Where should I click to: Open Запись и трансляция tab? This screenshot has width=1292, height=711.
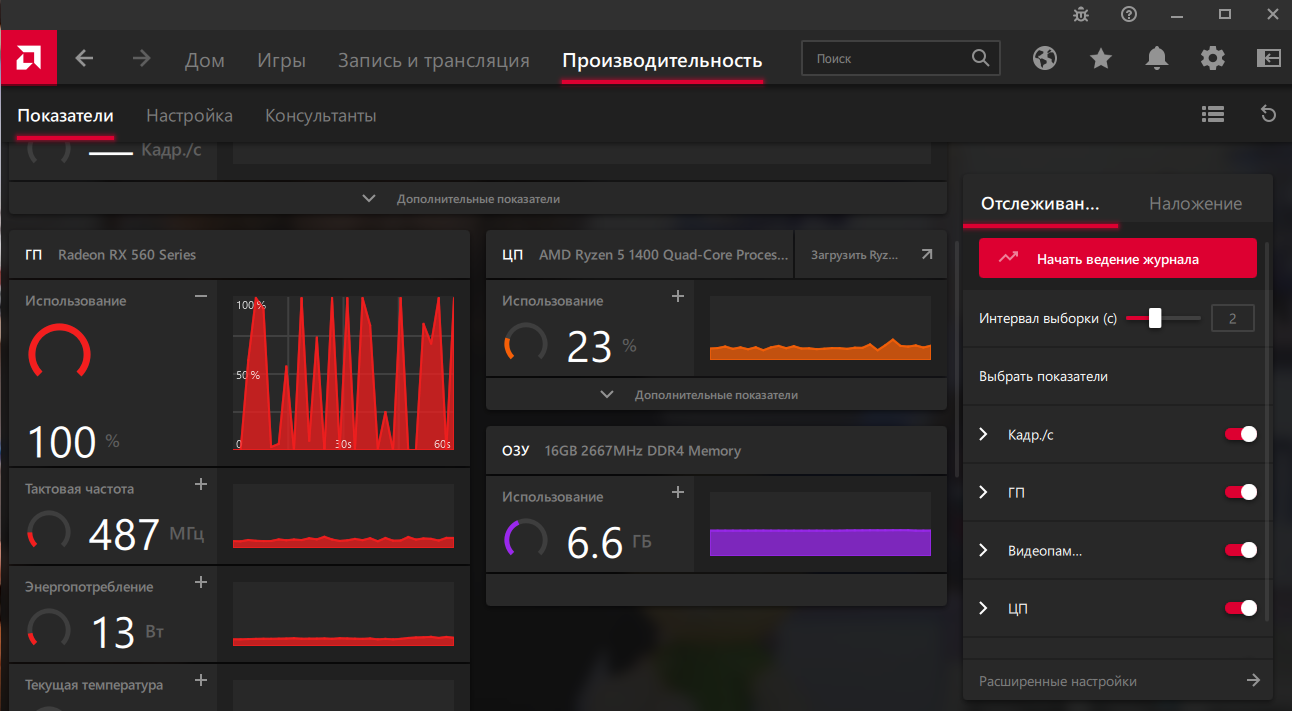(434, 60)
